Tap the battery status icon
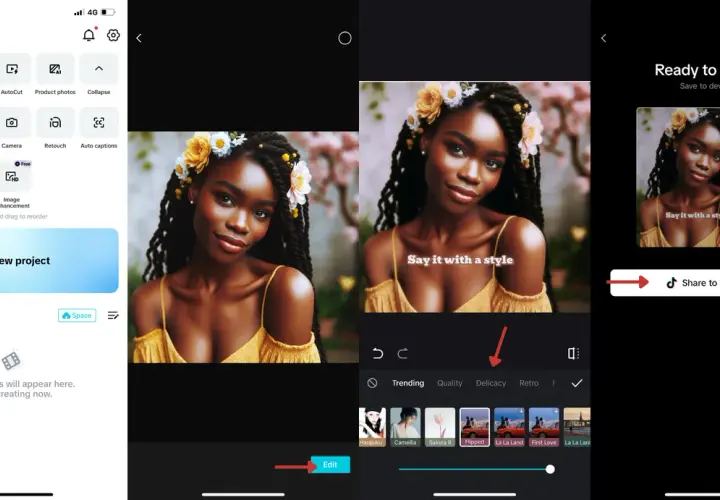Image resolution: width=720 pixels, height=500 pixels. (108, 12)
